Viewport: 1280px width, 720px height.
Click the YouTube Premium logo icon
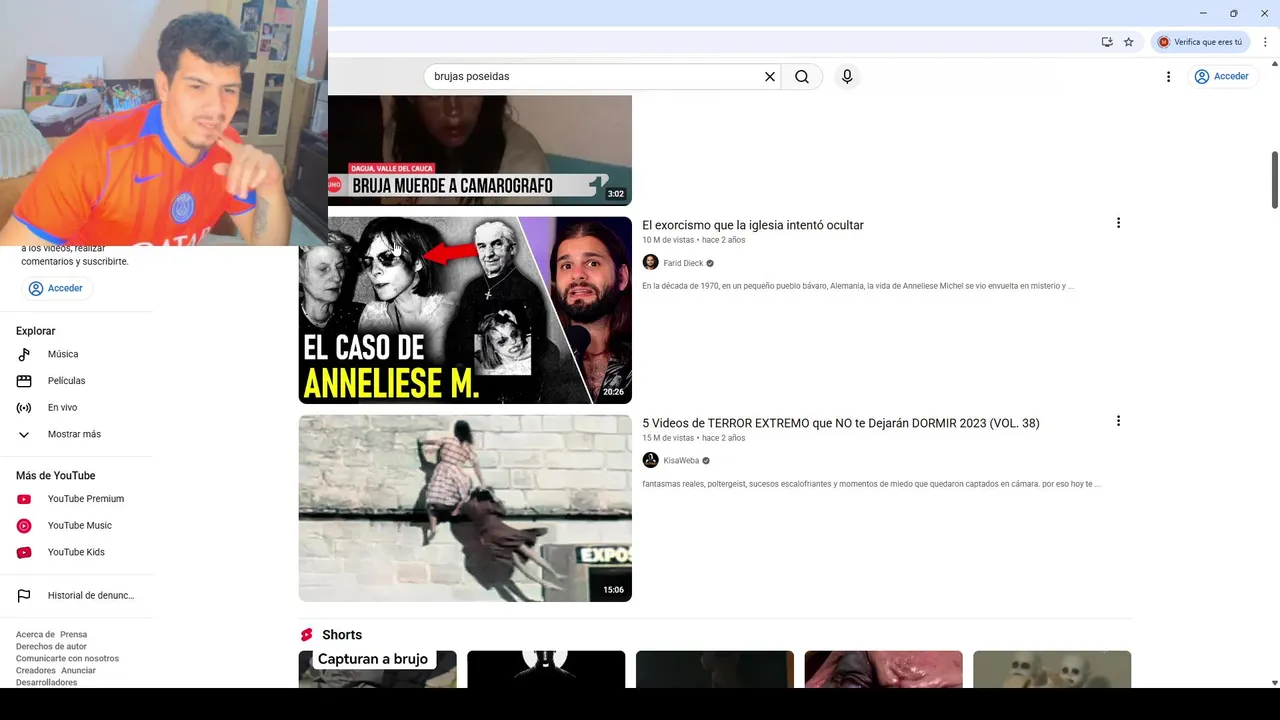(24, 499)
